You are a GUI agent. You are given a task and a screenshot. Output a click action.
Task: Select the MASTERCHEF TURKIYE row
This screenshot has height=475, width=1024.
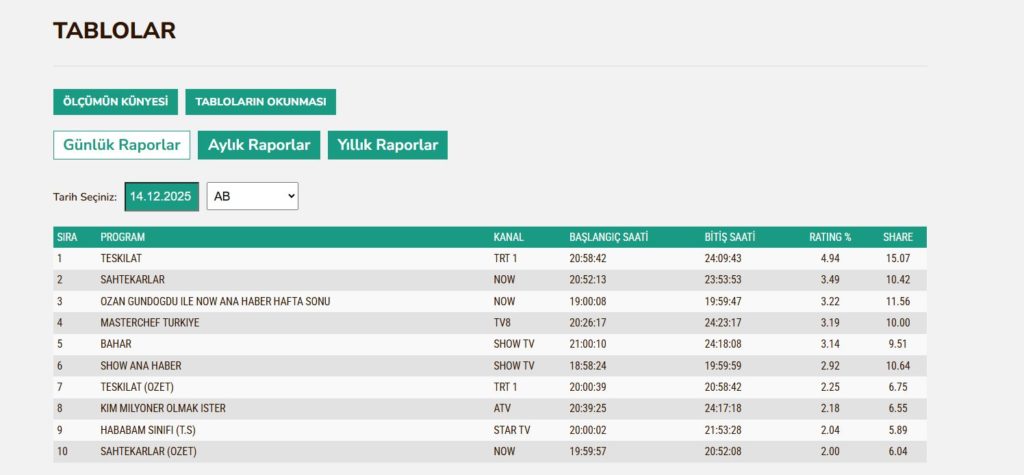point(150,323)
